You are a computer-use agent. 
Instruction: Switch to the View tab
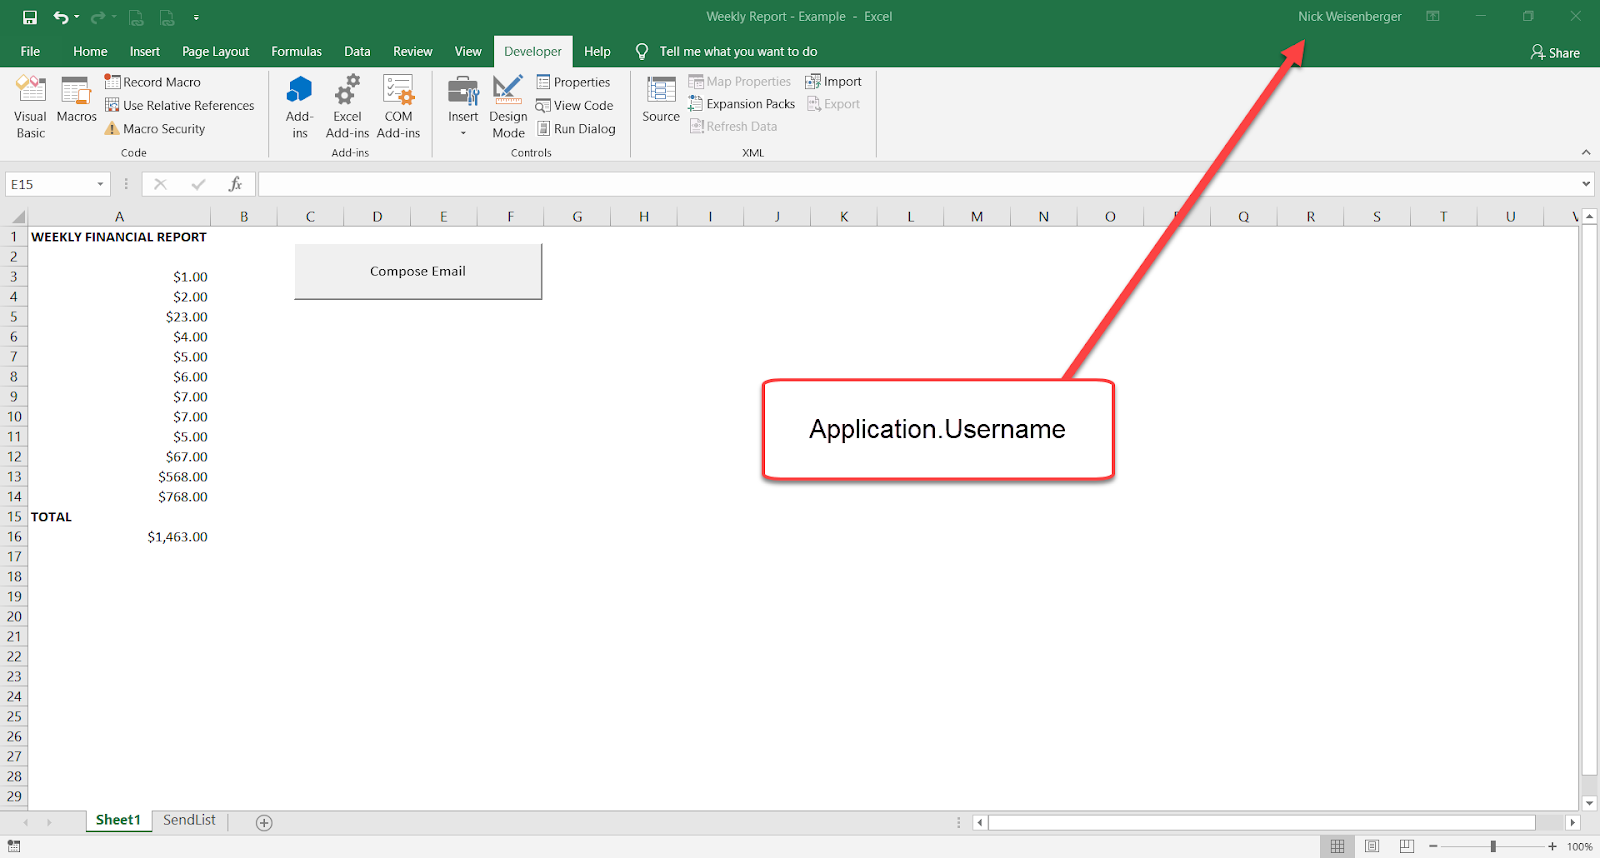click(x=468, y=52)
